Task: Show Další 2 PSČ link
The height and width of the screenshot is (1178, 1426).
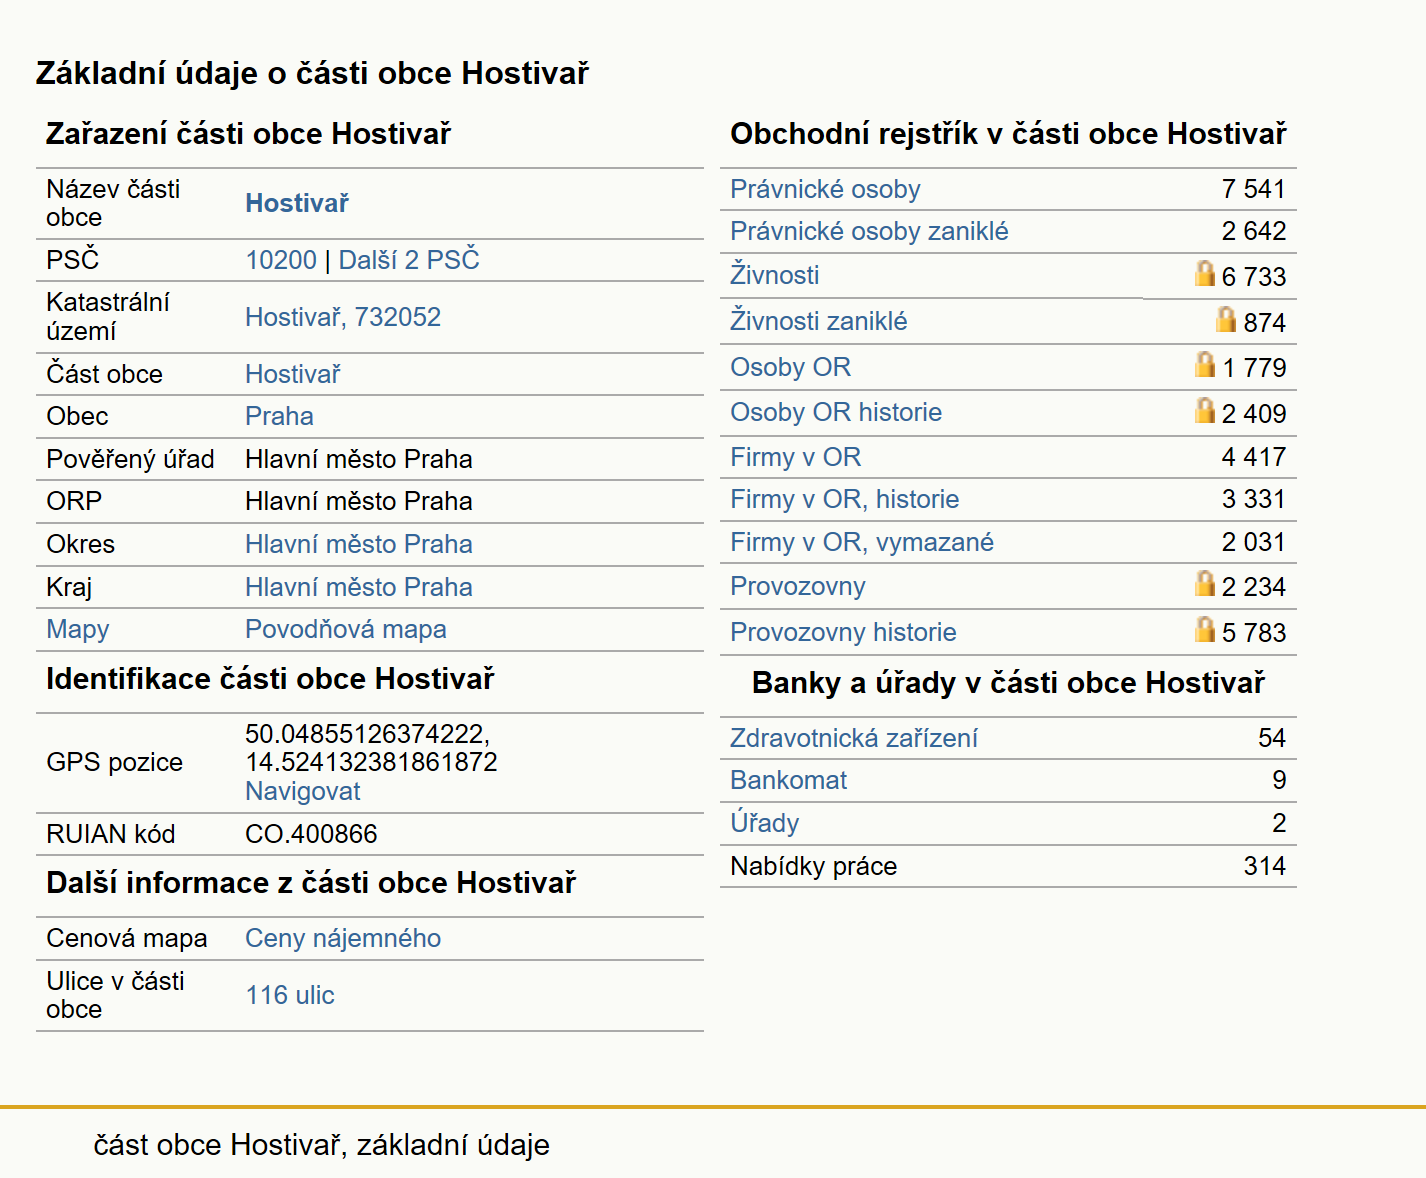Action: coord(409,260)
